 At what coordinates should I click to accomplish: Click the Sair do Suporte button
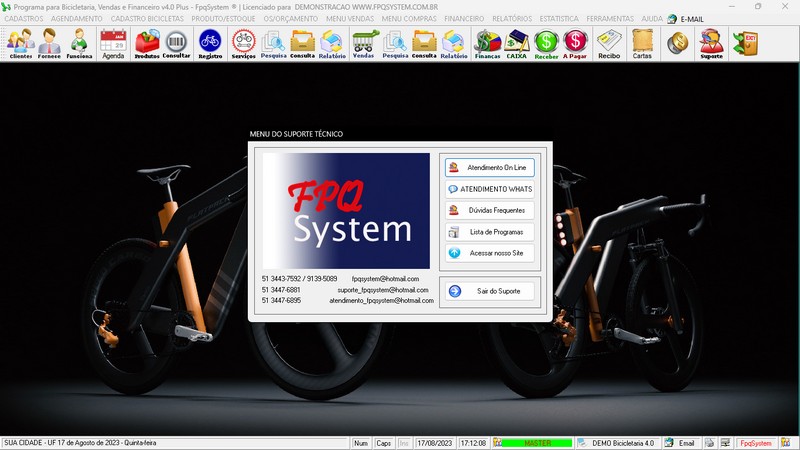pyautogui.click(x=490, y=291)
